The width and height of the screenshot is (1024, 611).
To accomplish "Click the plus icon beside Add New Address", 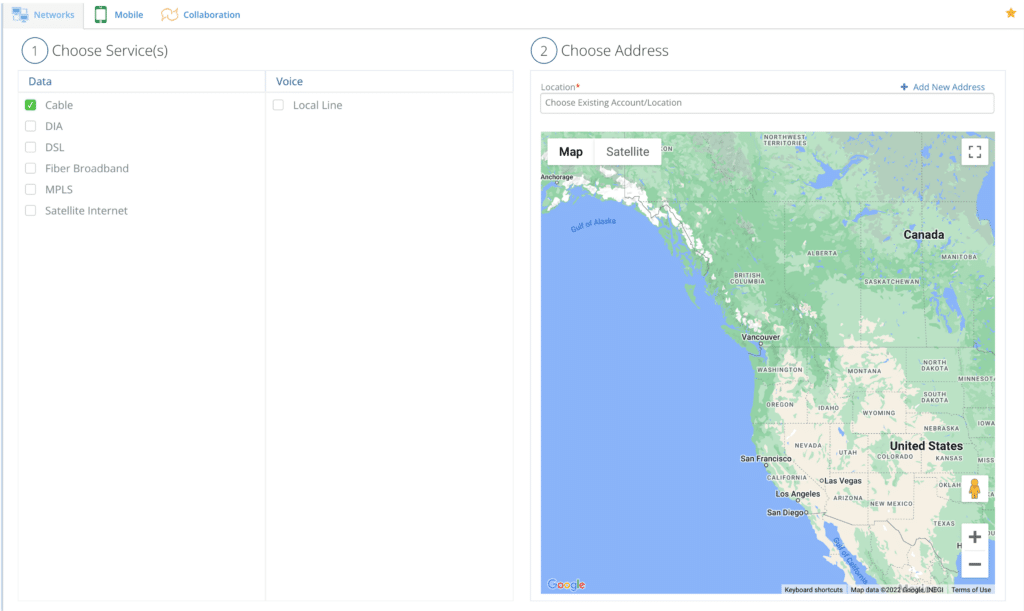I will [904, 87].
